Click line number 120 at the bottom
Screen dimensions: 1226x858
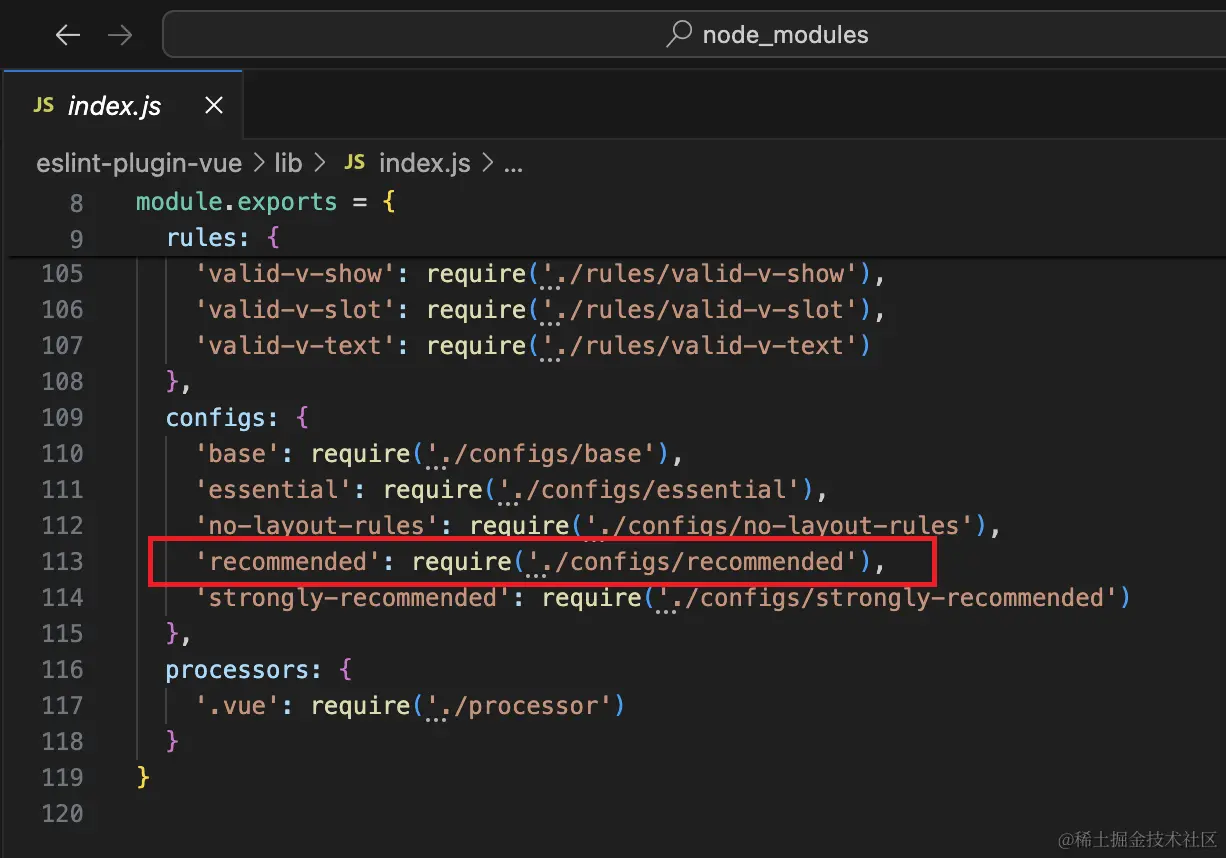62,813
